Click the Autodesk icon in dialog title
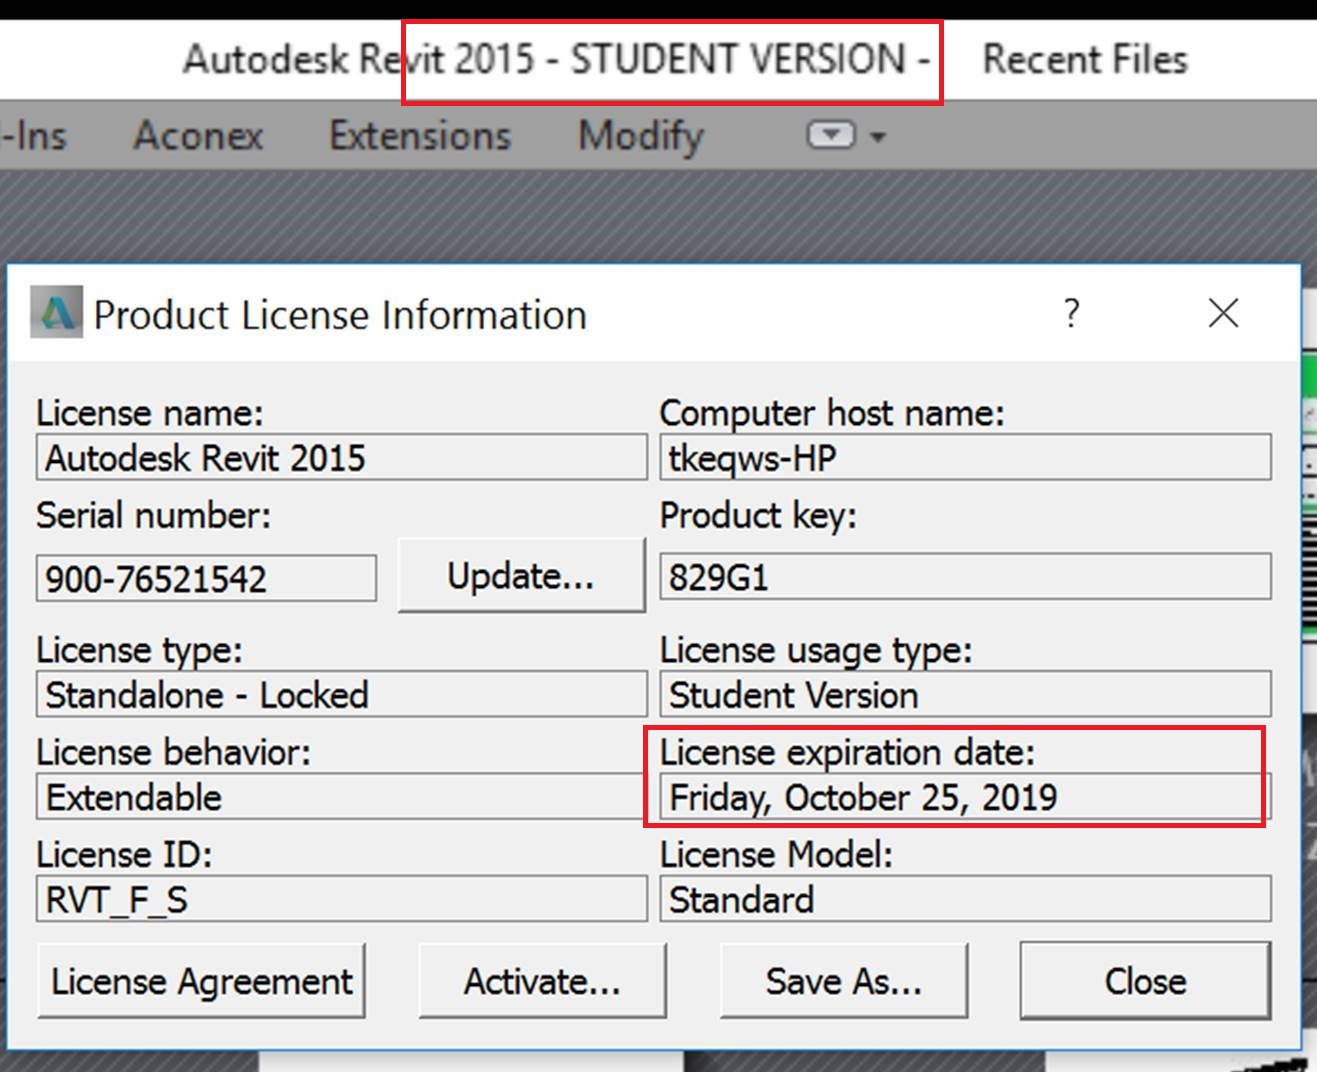The image size is (1317, 1072). coord(56,313)
